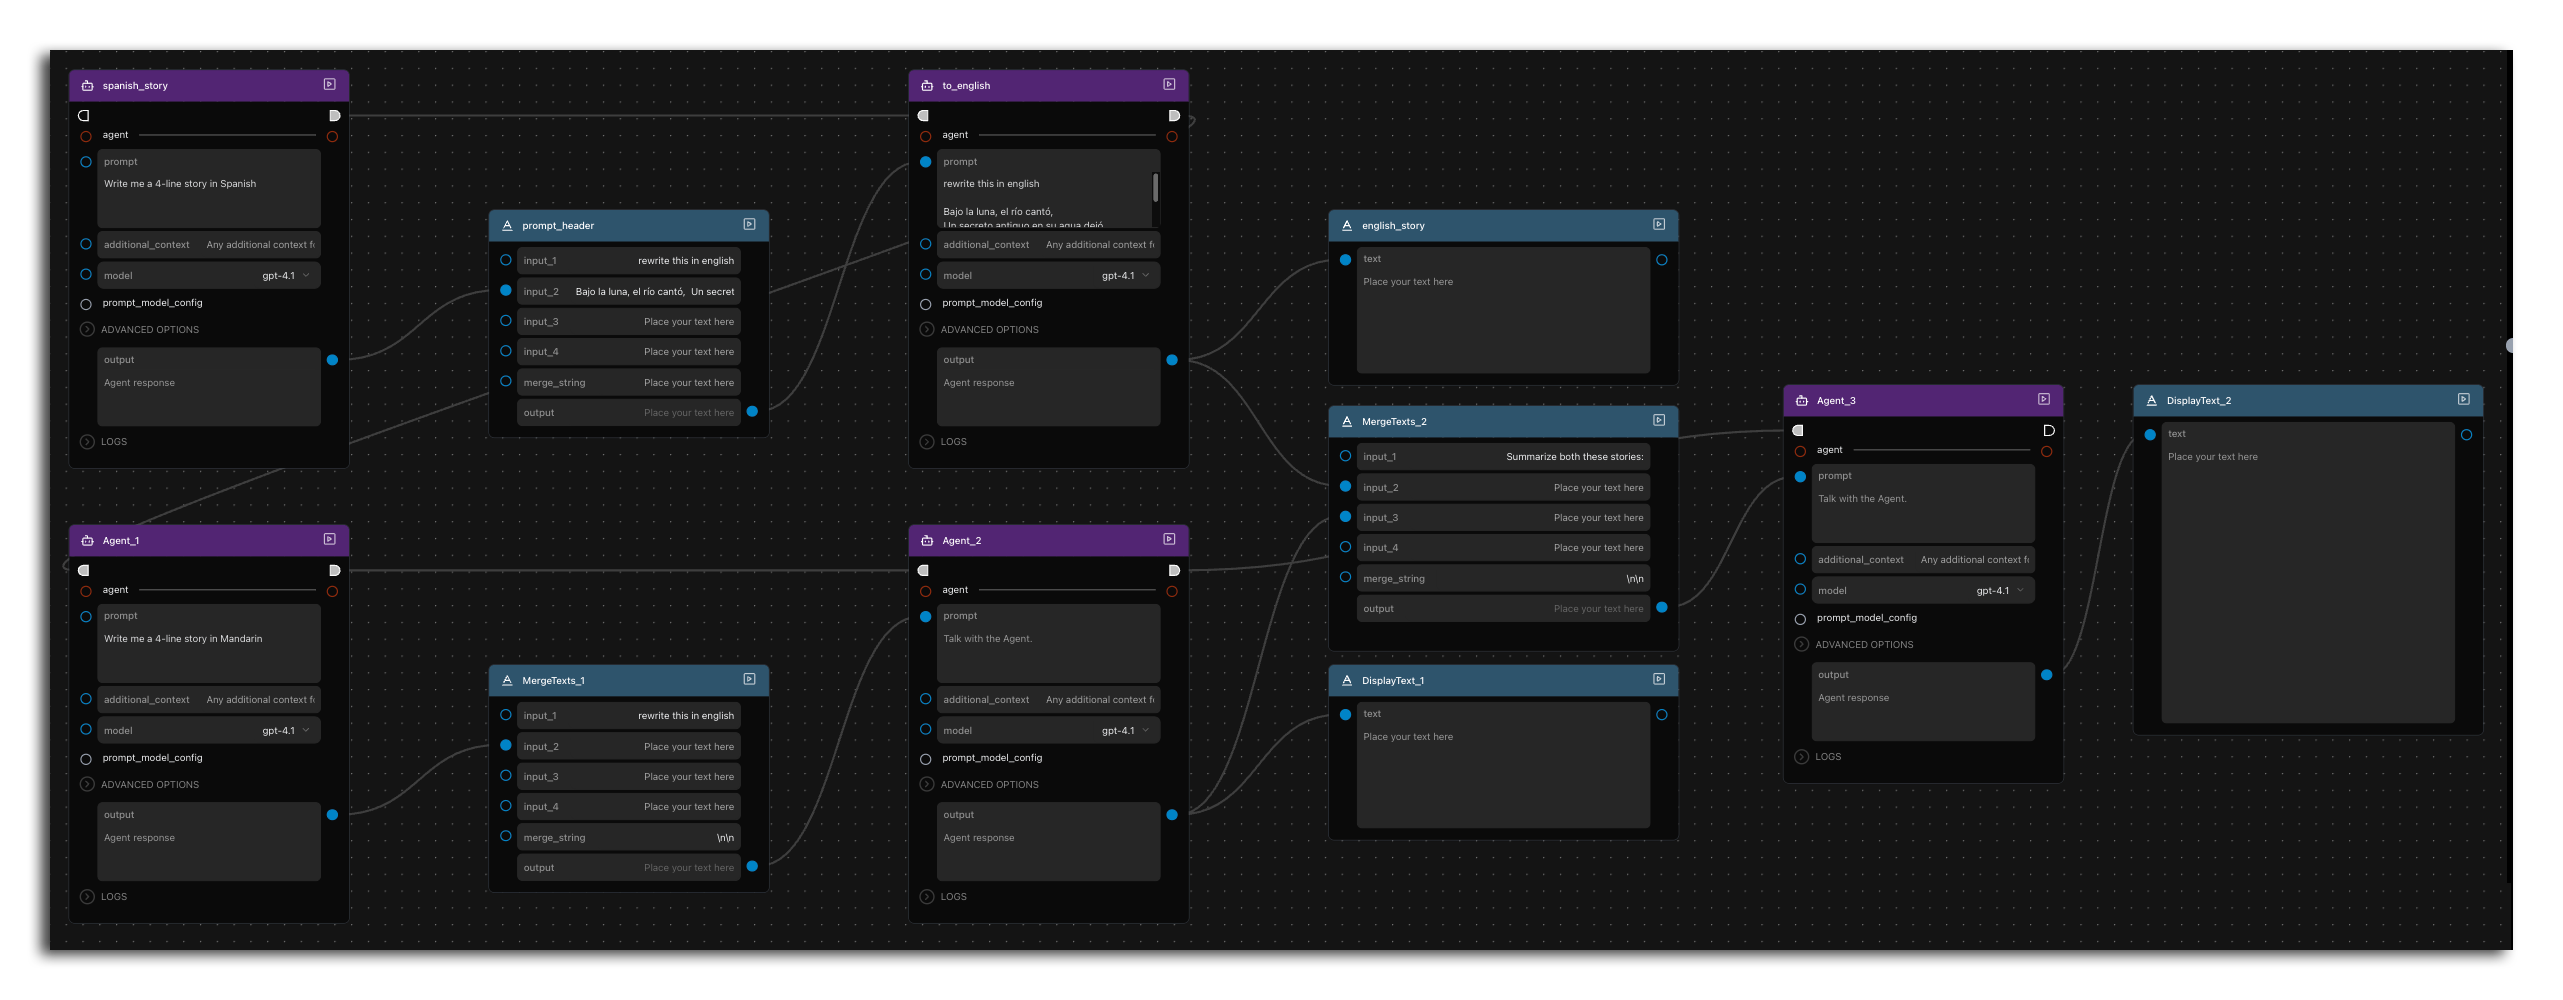This screenshot has height=1000, width=2563.
Task: Click the run icon on Agent_3 node
Action: coord(2044,400)
